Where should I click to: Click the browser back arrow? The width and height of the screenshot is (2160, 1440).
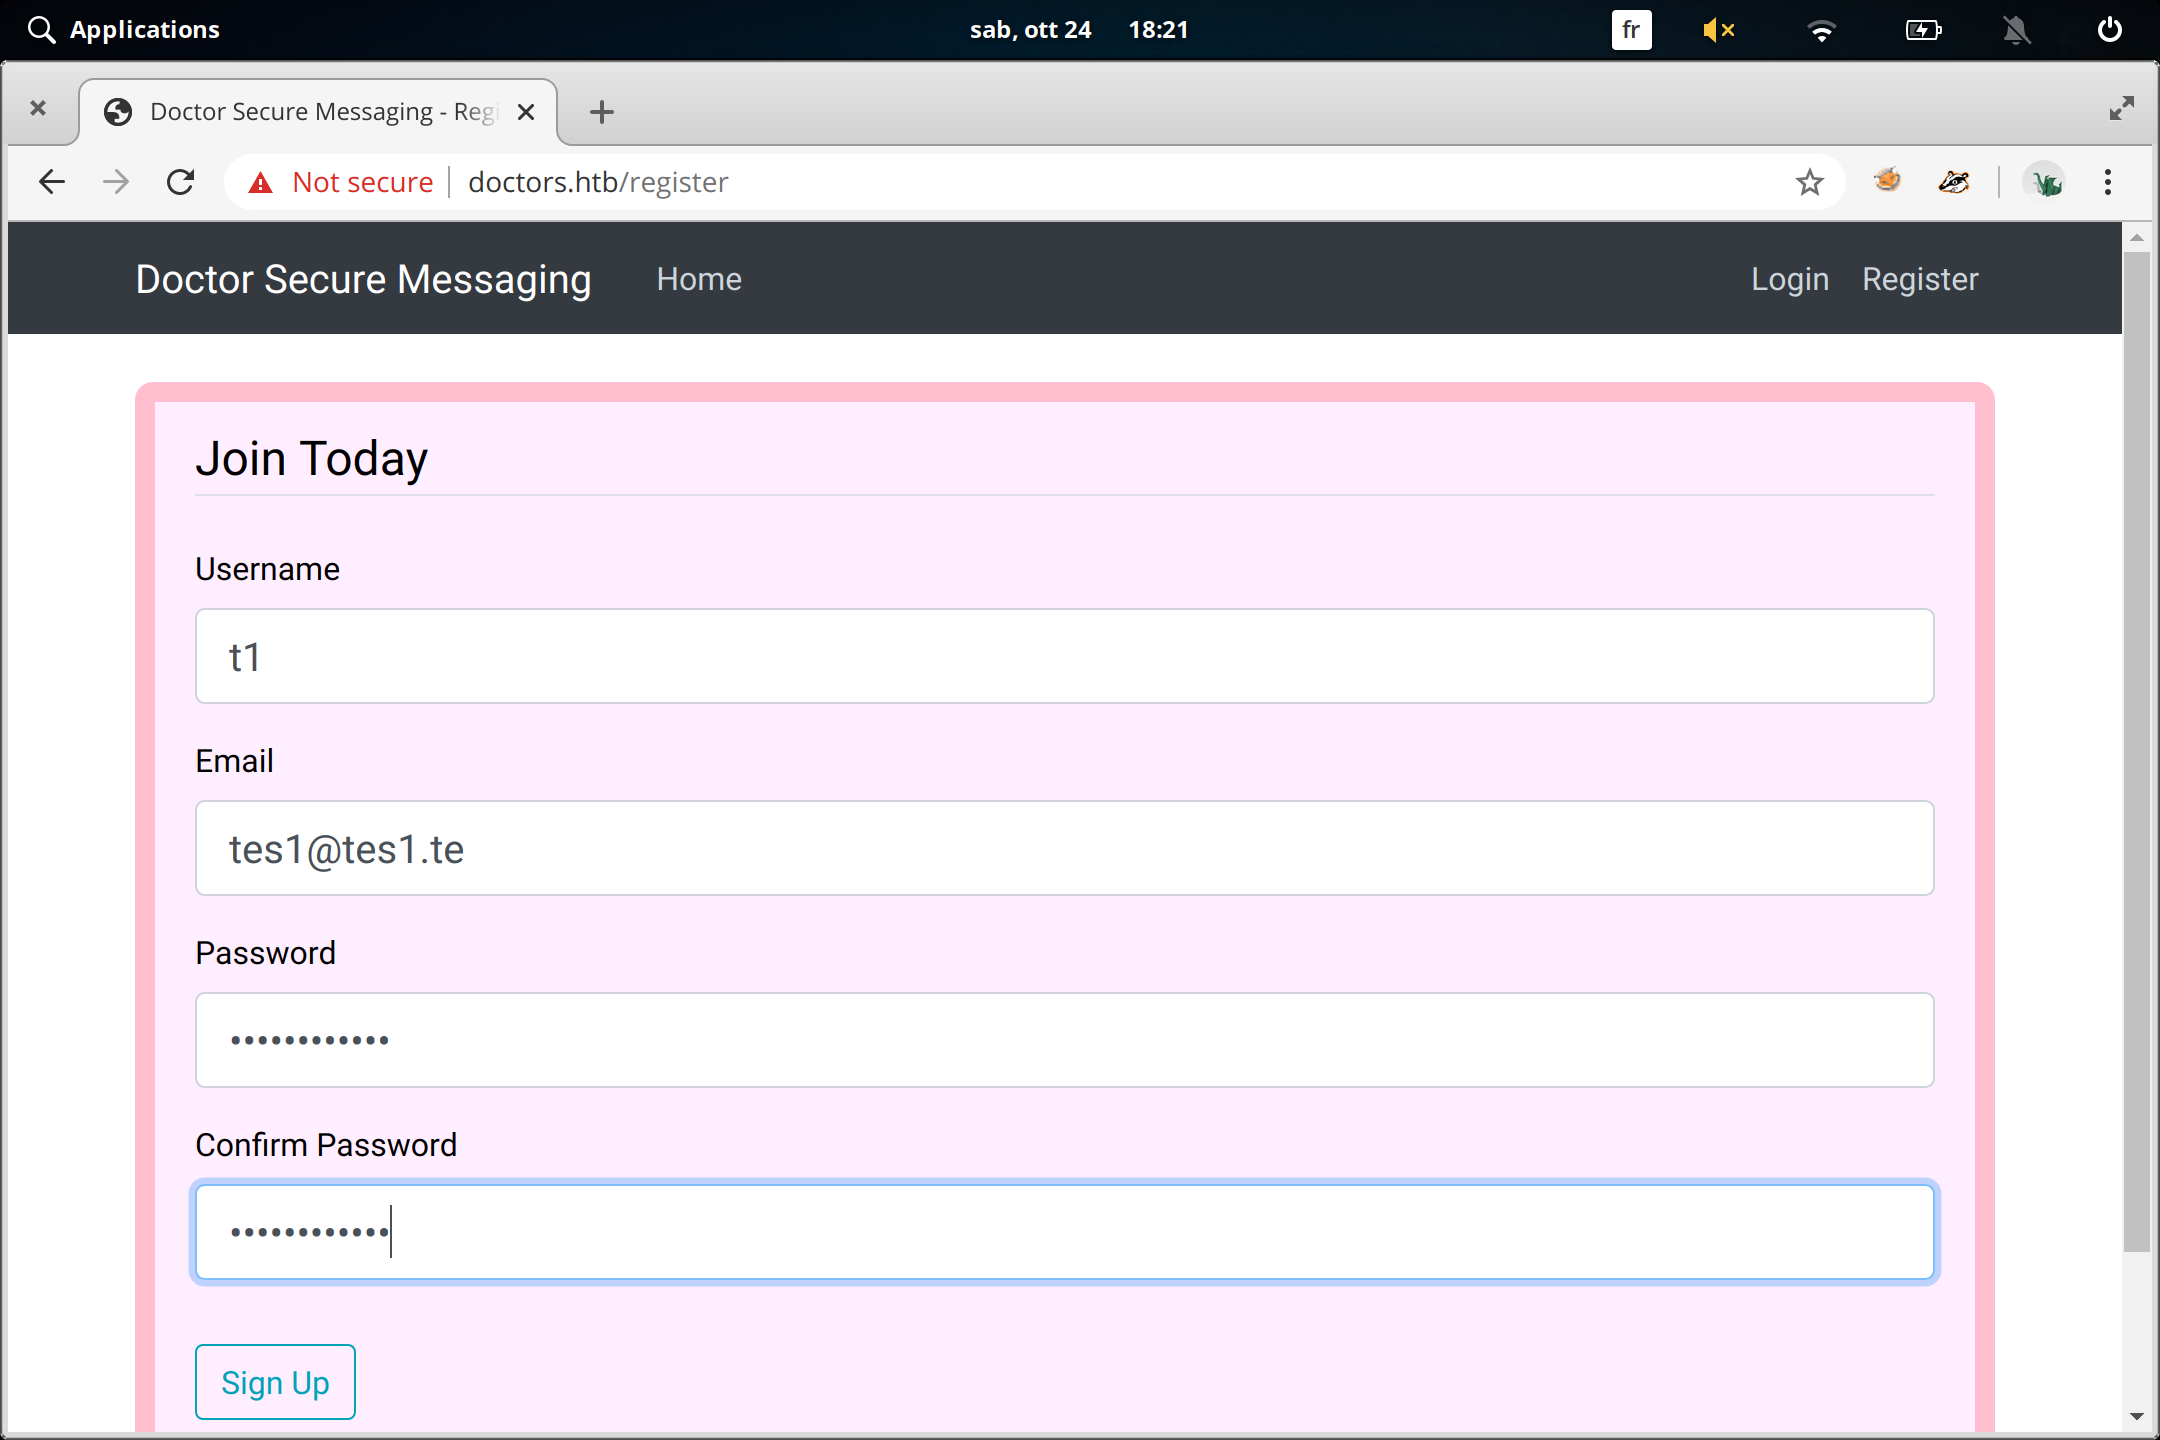(52, 182)
